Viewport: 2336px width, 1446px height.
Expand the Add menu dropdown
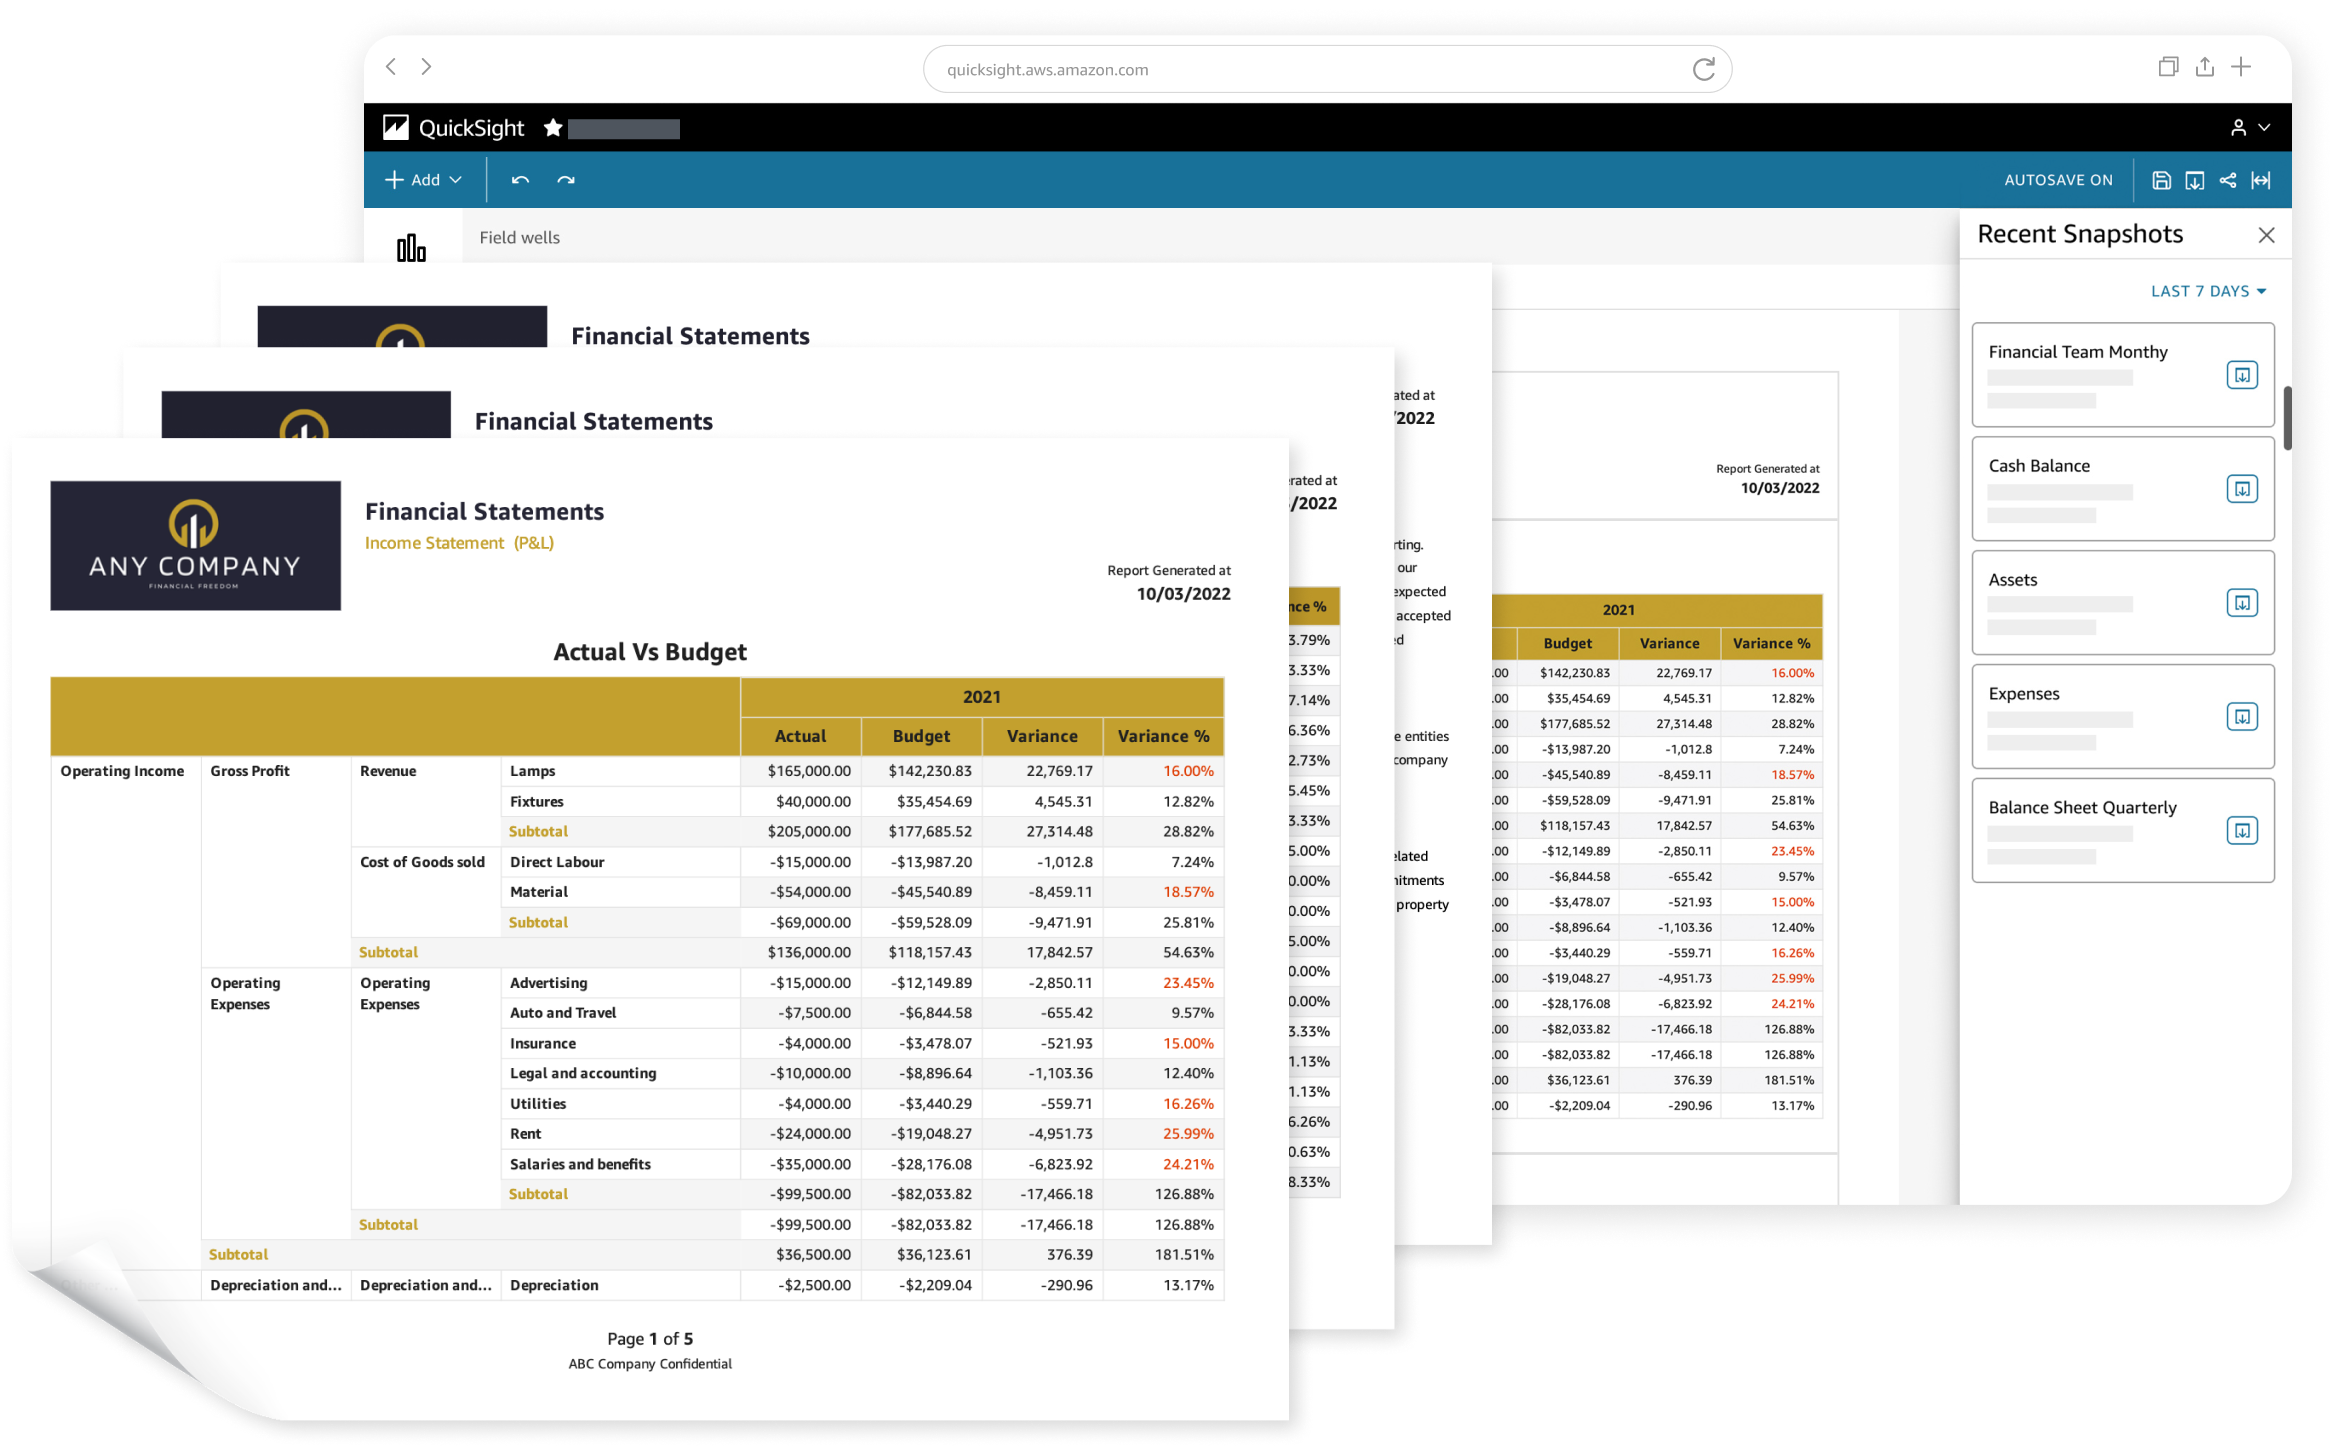click(x=424, y=178)
